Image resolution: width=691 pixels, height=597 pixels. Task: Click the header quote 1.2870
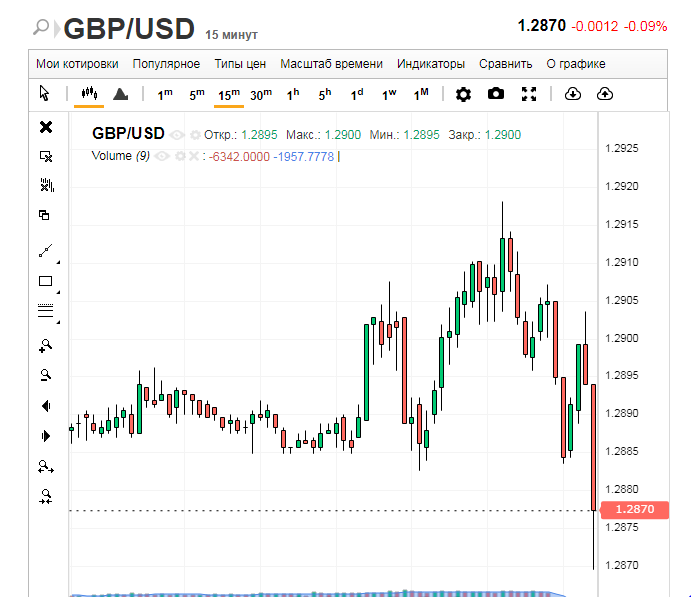point(542,26)
